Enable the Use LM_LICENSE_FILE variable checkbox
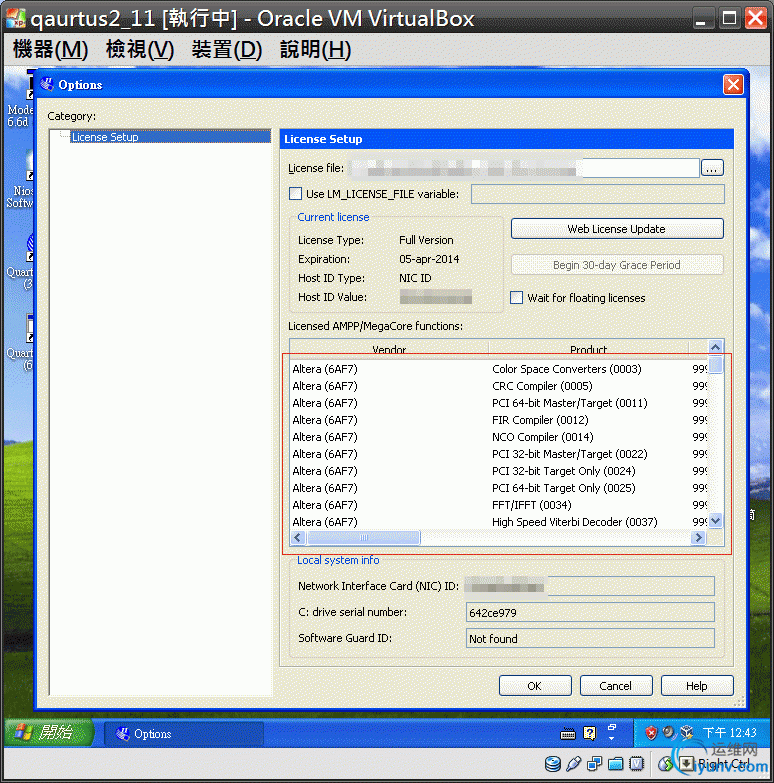 296,193
